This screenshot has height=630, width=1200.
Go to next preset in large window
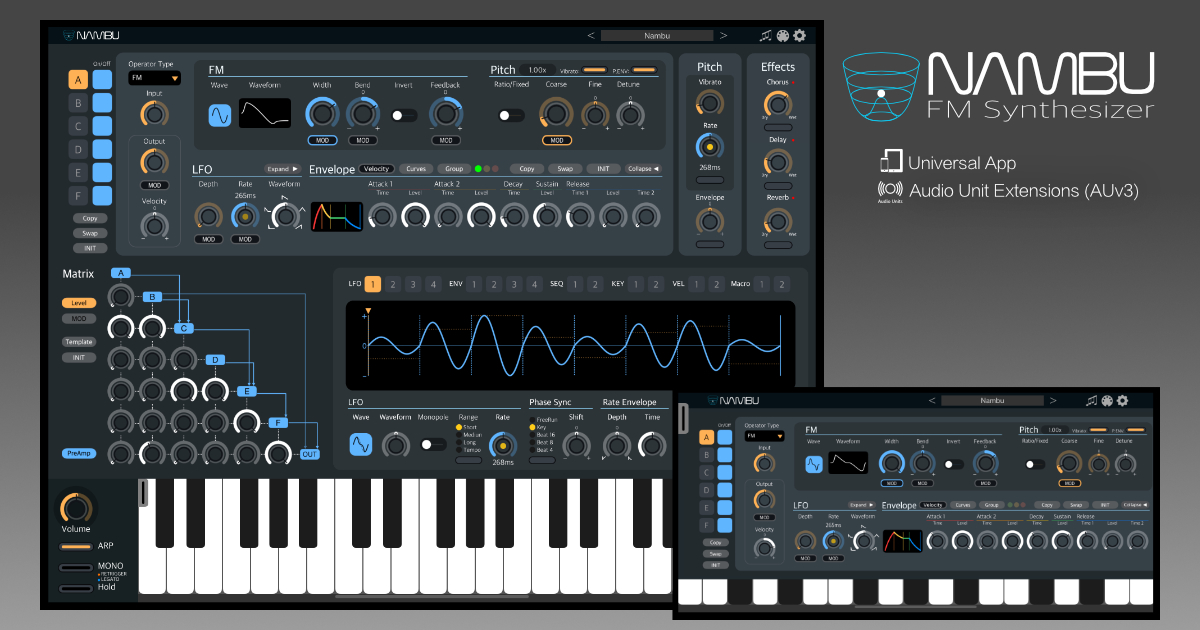coord(723,36)
